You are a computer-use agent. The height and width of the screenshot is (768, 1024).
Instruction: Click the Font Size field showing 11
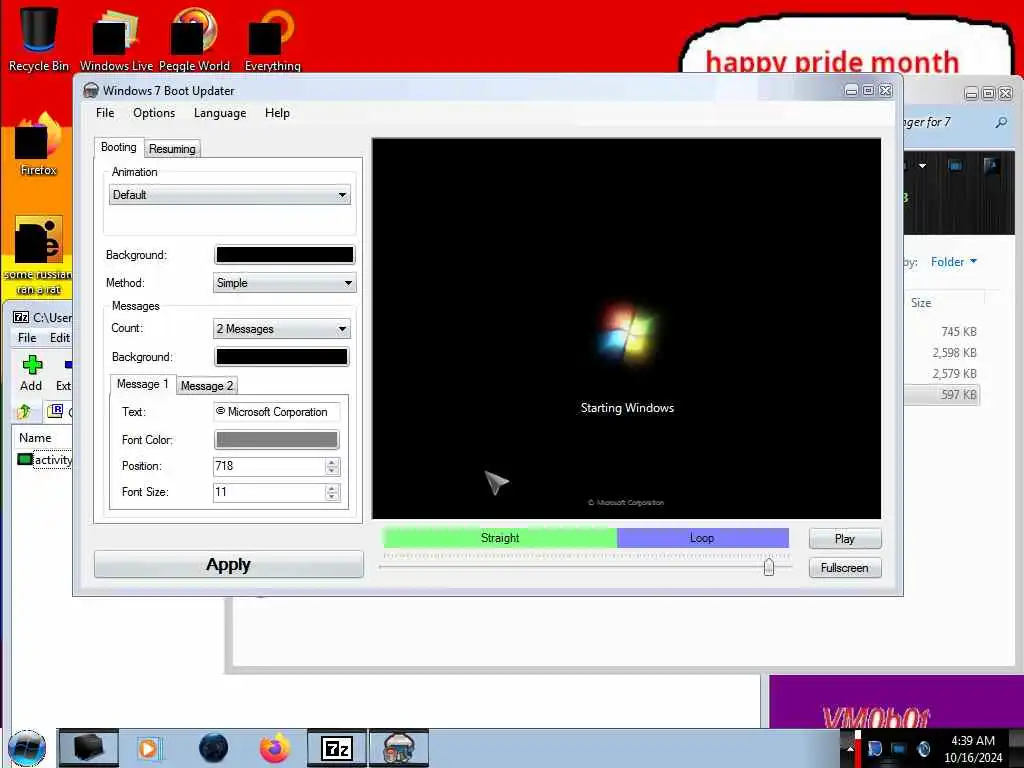(269, 492)
